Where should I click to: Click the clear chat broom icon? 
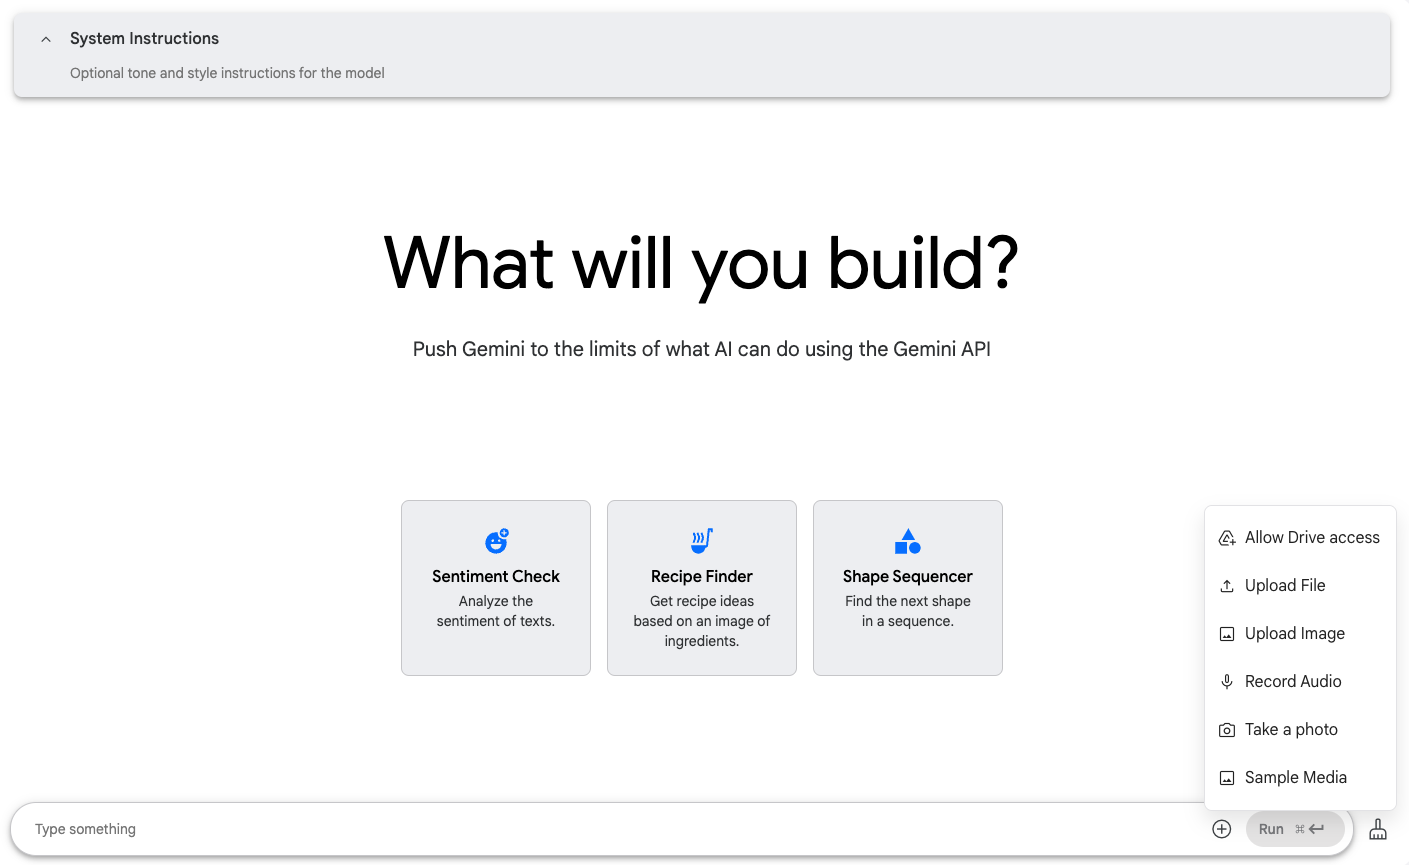[x=1378, y=829]
